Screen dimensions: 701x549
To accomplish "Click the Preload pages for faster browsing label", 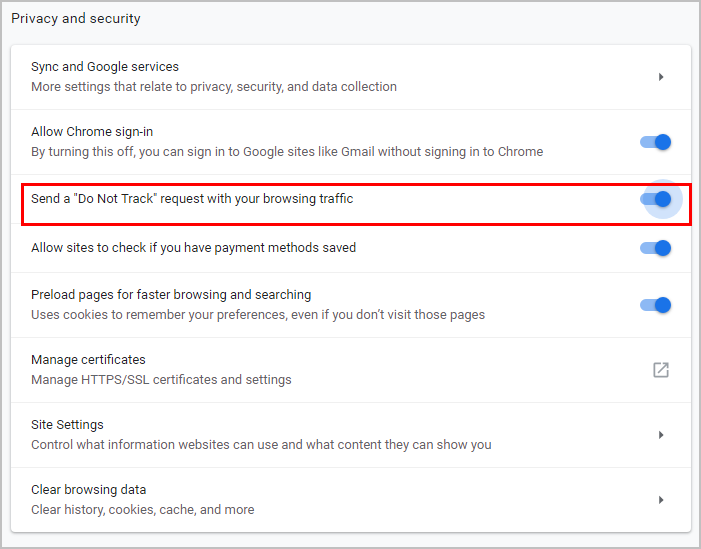I will point(171,295).
